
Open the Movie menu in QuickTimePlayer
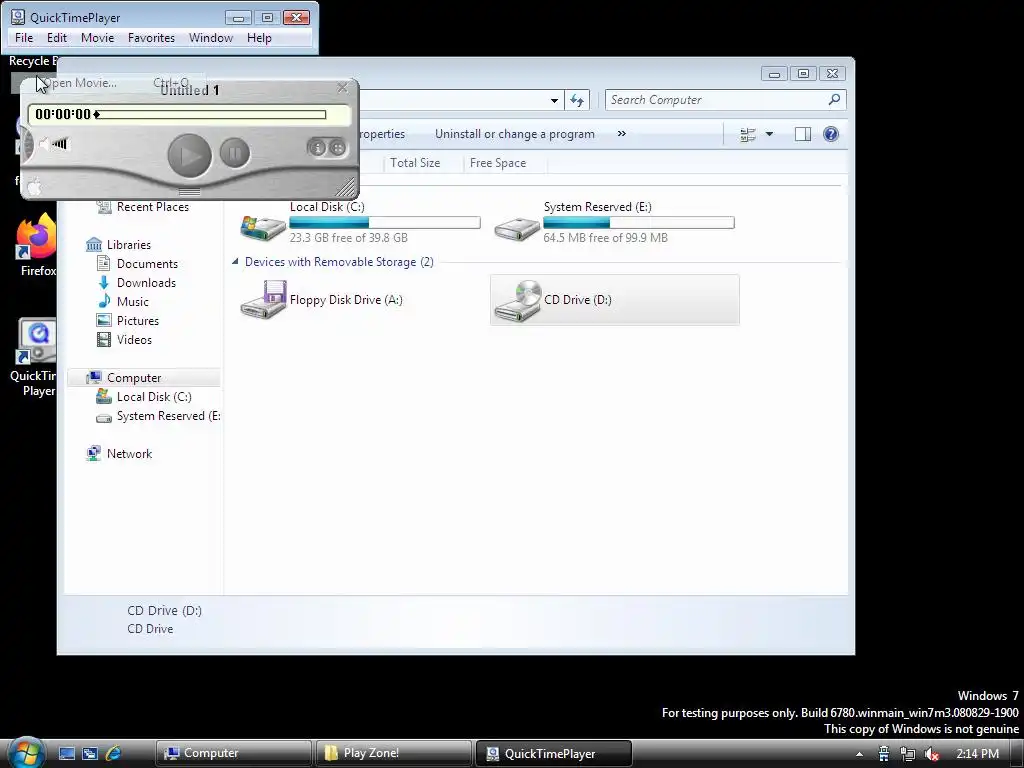pyautogui.click(x=97, y=38)
